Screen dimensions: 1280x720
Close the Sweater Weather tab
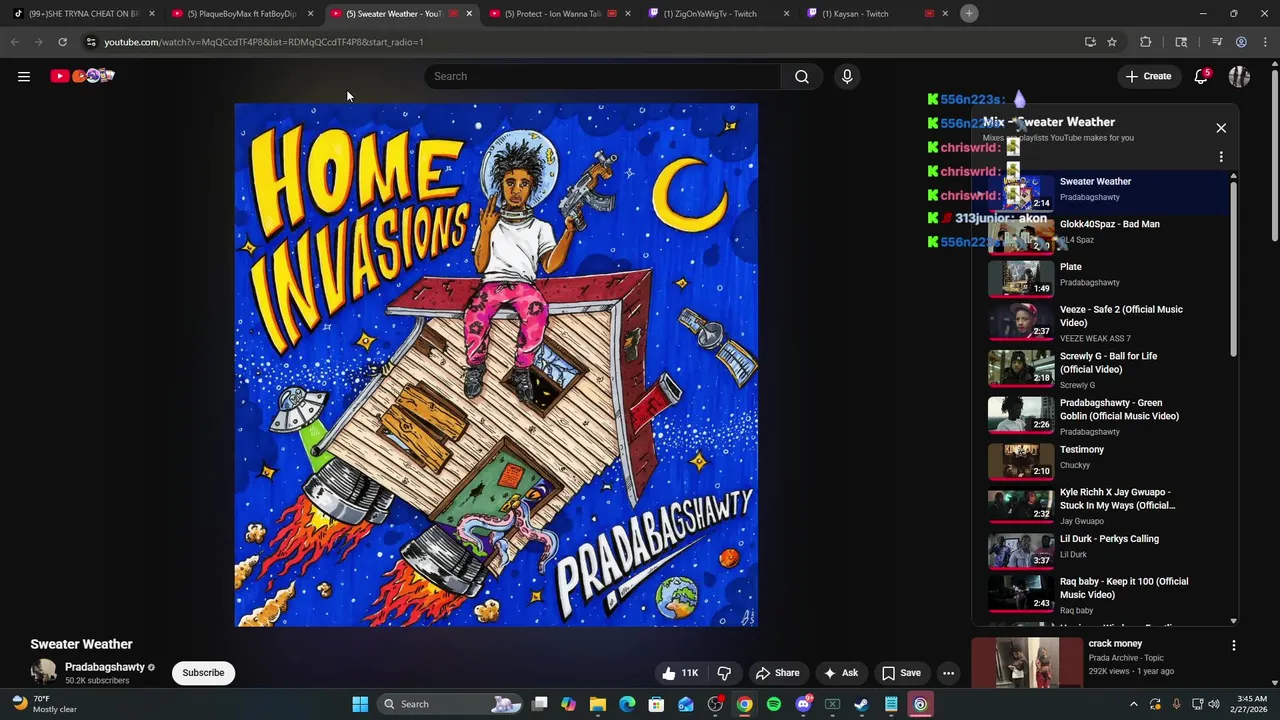tap(469, 13)
